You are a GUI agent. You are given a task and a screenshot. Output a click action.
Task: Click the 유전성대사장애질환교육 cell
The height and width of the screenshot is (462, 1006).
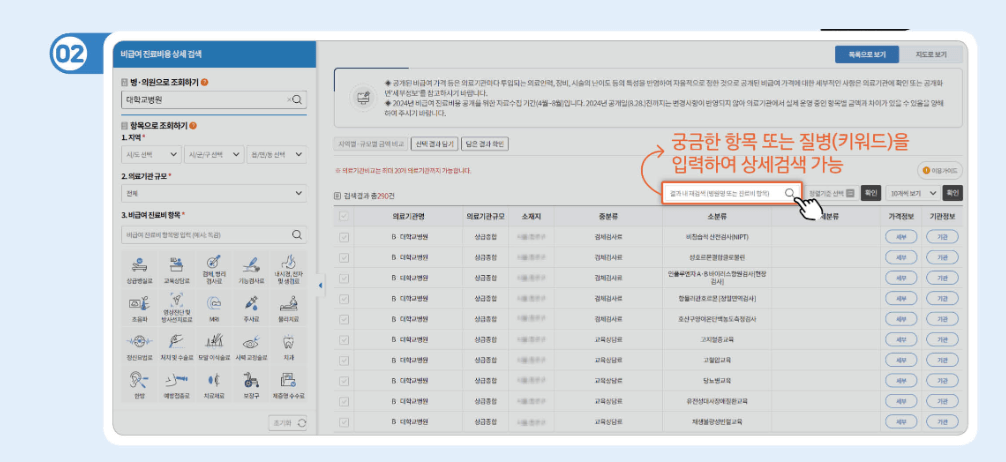click(x=716, y=401)
